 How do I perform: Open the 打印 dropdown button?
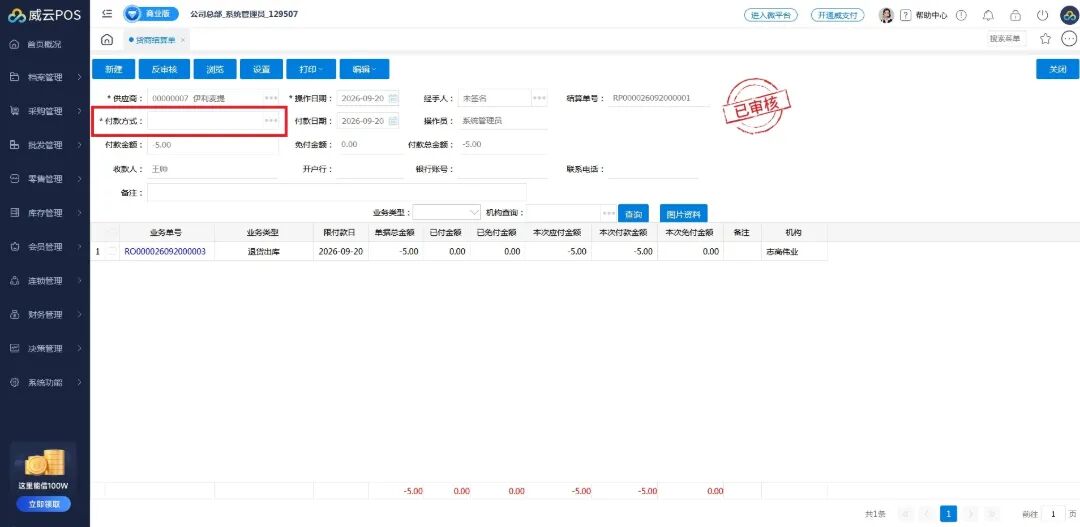(311, 69)
